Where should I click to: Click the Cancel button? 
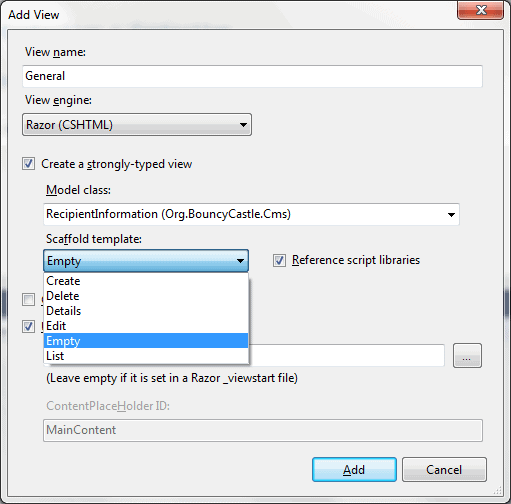click(x=444, y=470)
